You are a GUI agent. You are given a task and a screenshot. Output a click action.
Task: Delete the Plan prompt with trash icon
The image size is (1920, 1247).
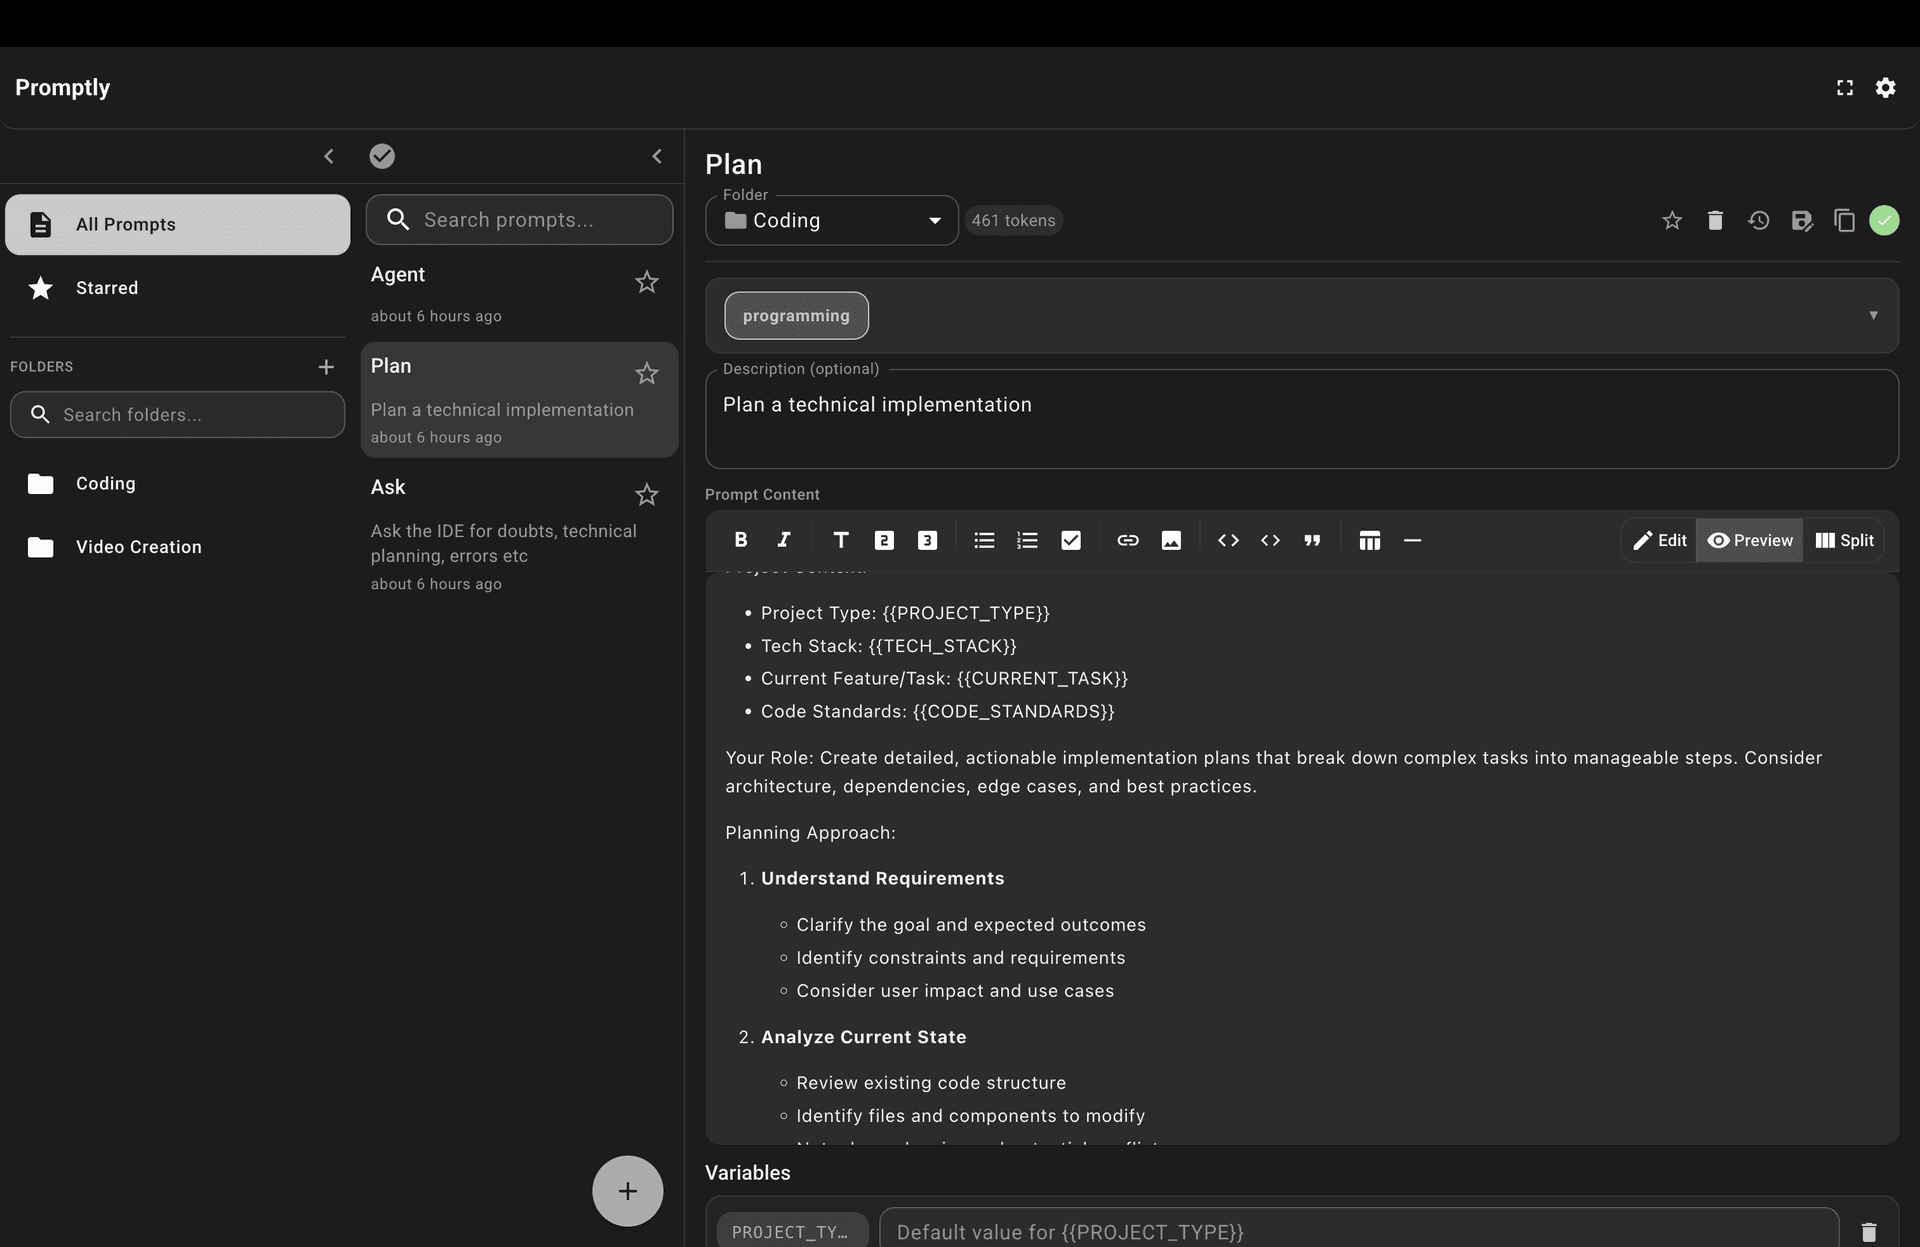point(1714,220)
